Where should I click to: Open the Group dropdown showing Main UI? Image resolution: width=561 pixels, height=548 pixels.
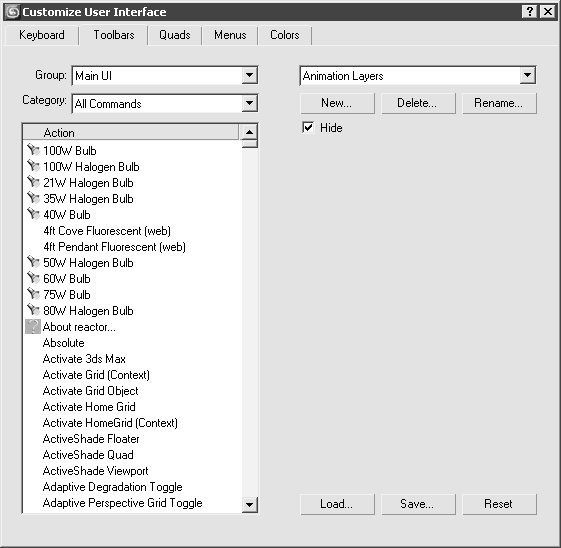click(x=249, y=75)
